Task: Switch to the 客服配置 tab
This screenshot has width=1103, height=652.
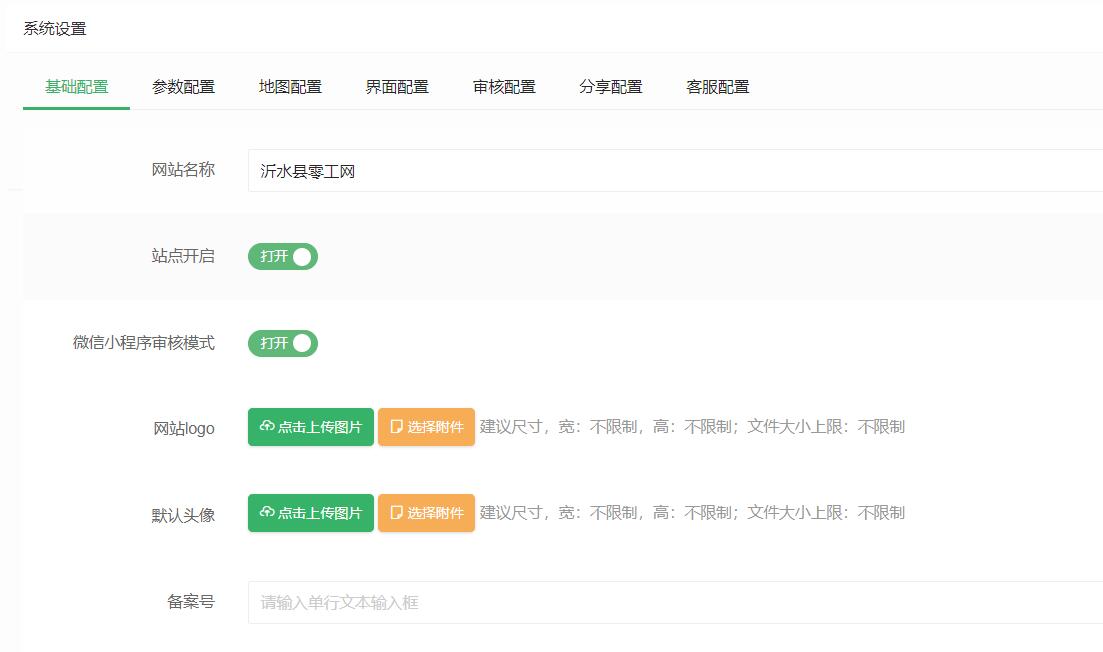Action: pyautogui.click(x=718, y=87)
